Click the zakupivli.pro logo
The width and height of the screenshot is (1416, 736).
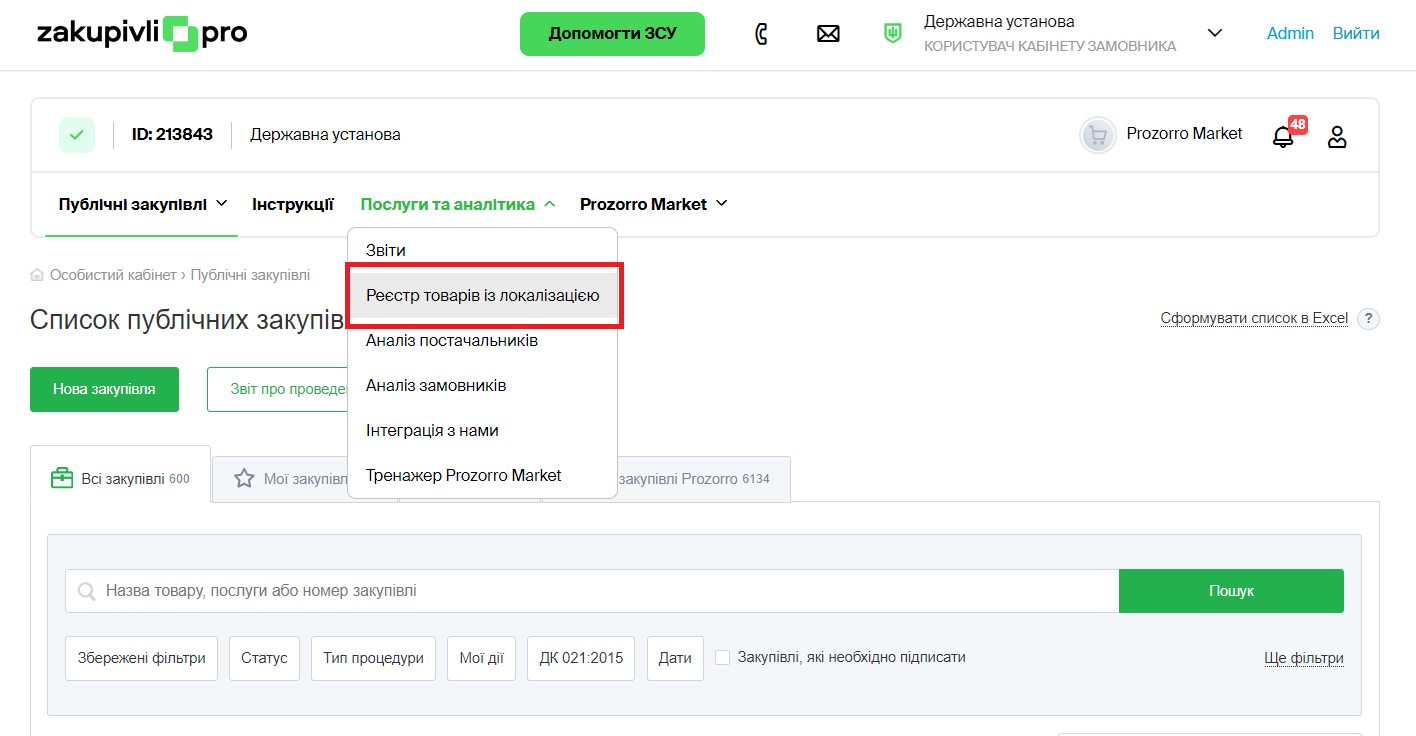click(x=142, y=34)
